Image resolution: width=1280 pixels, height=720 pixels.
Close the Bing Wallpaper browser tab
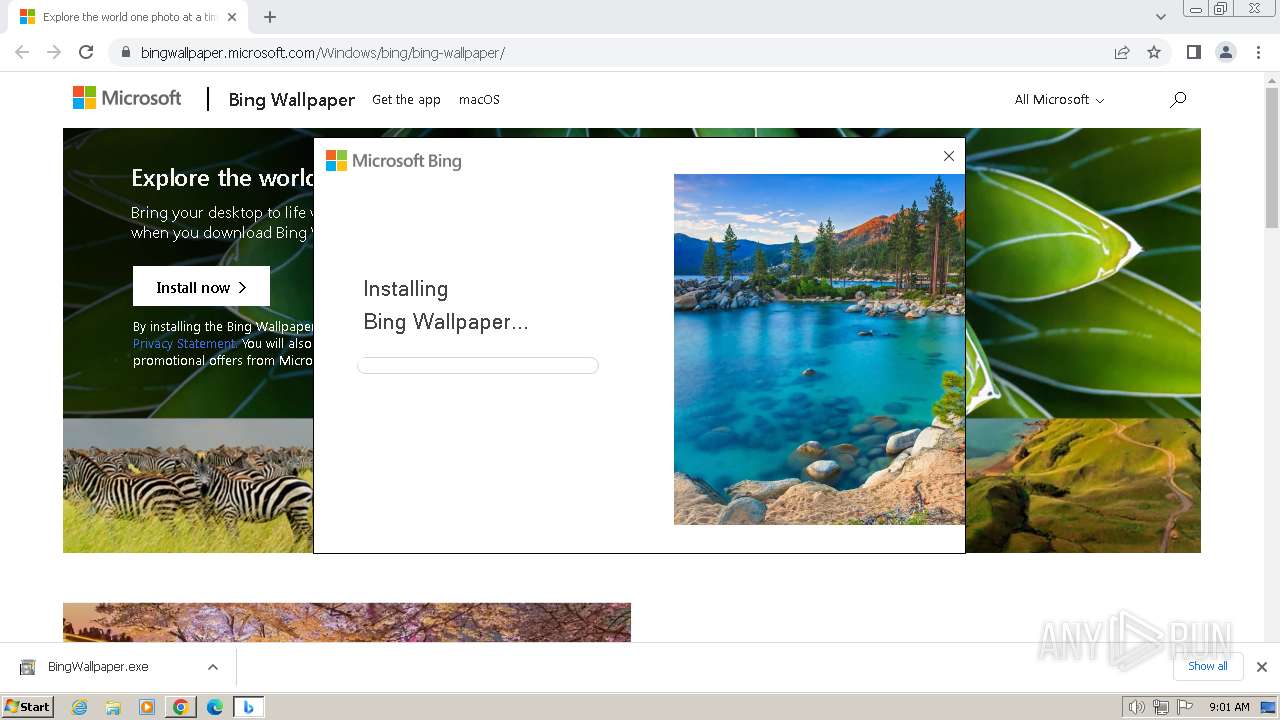(x=232, y=17)
